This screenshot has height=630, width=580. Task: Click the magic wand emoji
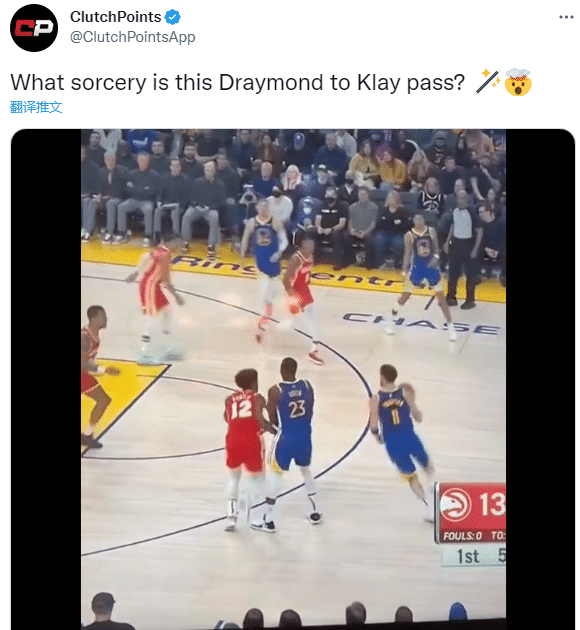pyautogui.click(x=487, y=82)
